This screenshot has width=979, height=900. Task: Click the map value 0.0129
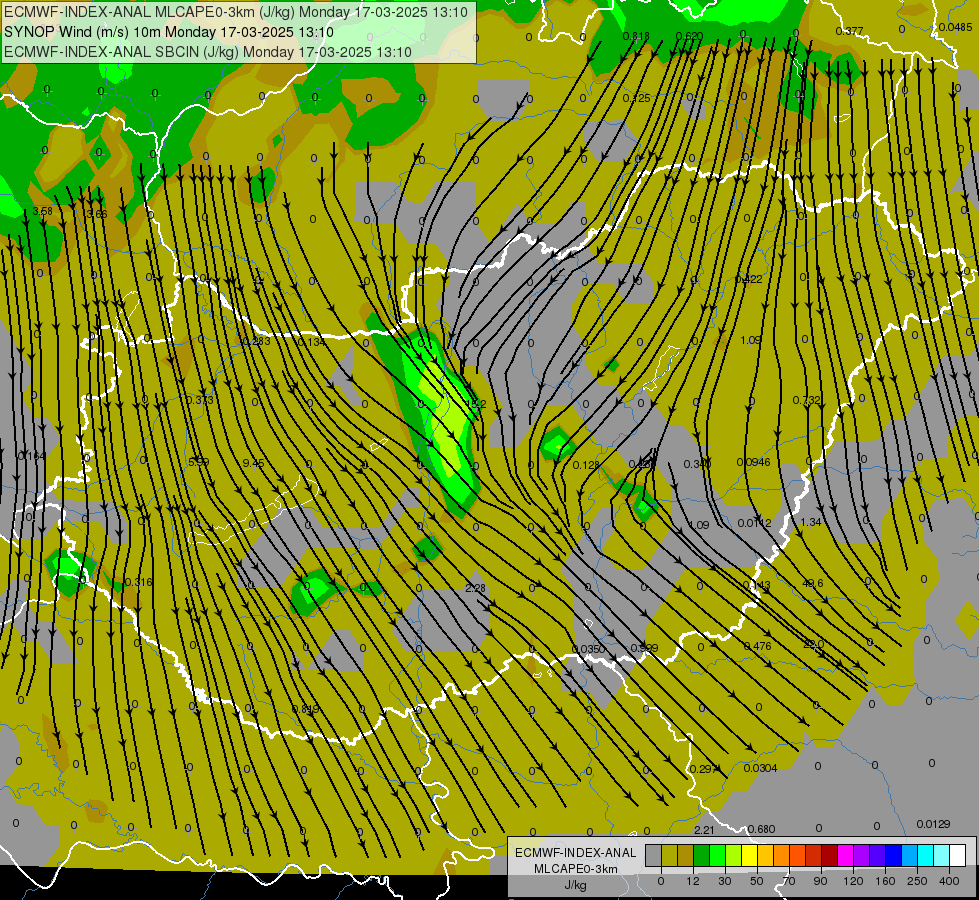[x=933, y=824]
